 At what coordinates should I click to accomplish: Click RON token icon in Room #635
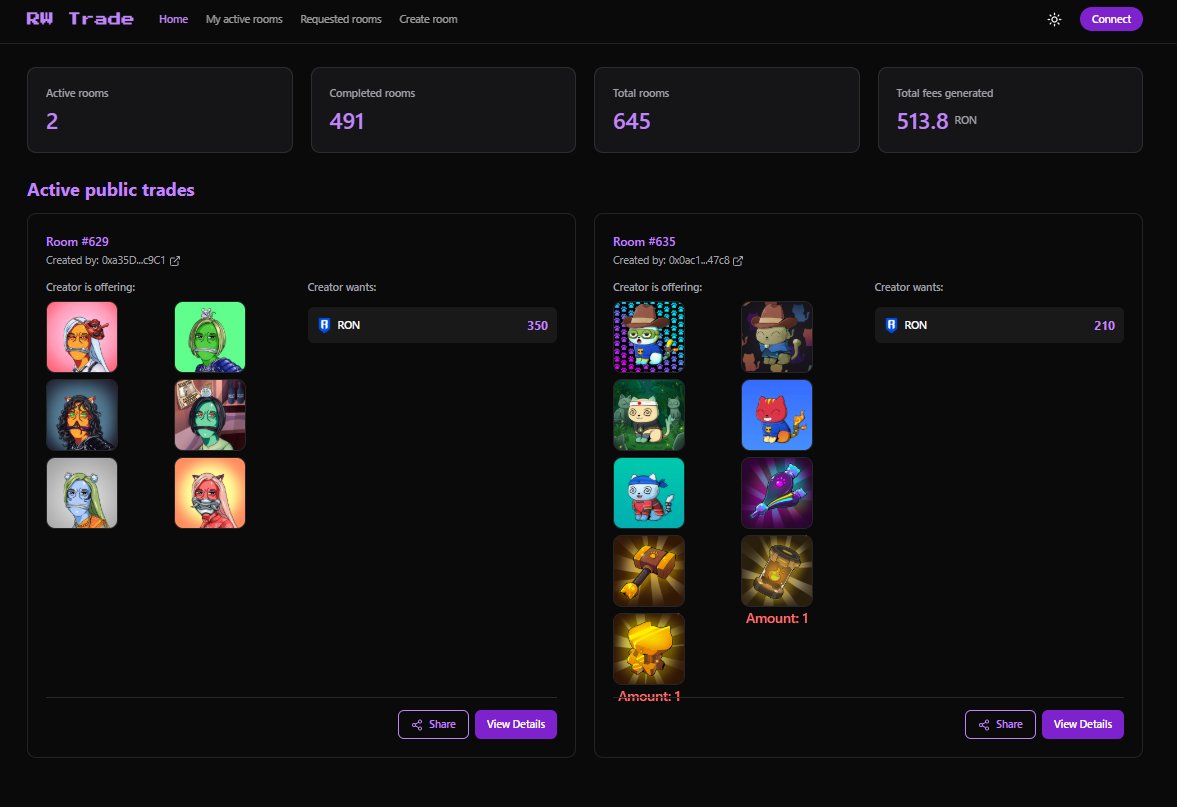[891, 325]
